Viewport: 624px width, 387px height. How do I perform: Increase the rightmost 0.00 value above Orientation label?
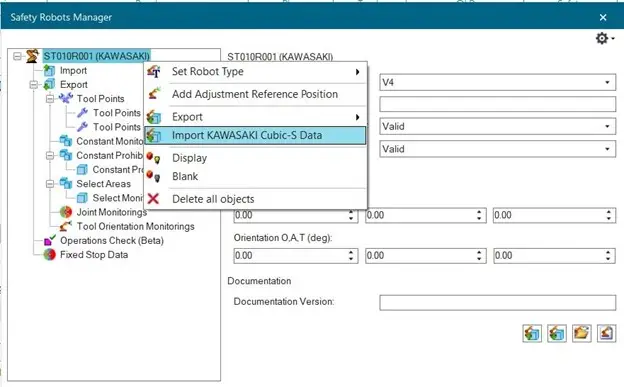[x=608, y=212]
